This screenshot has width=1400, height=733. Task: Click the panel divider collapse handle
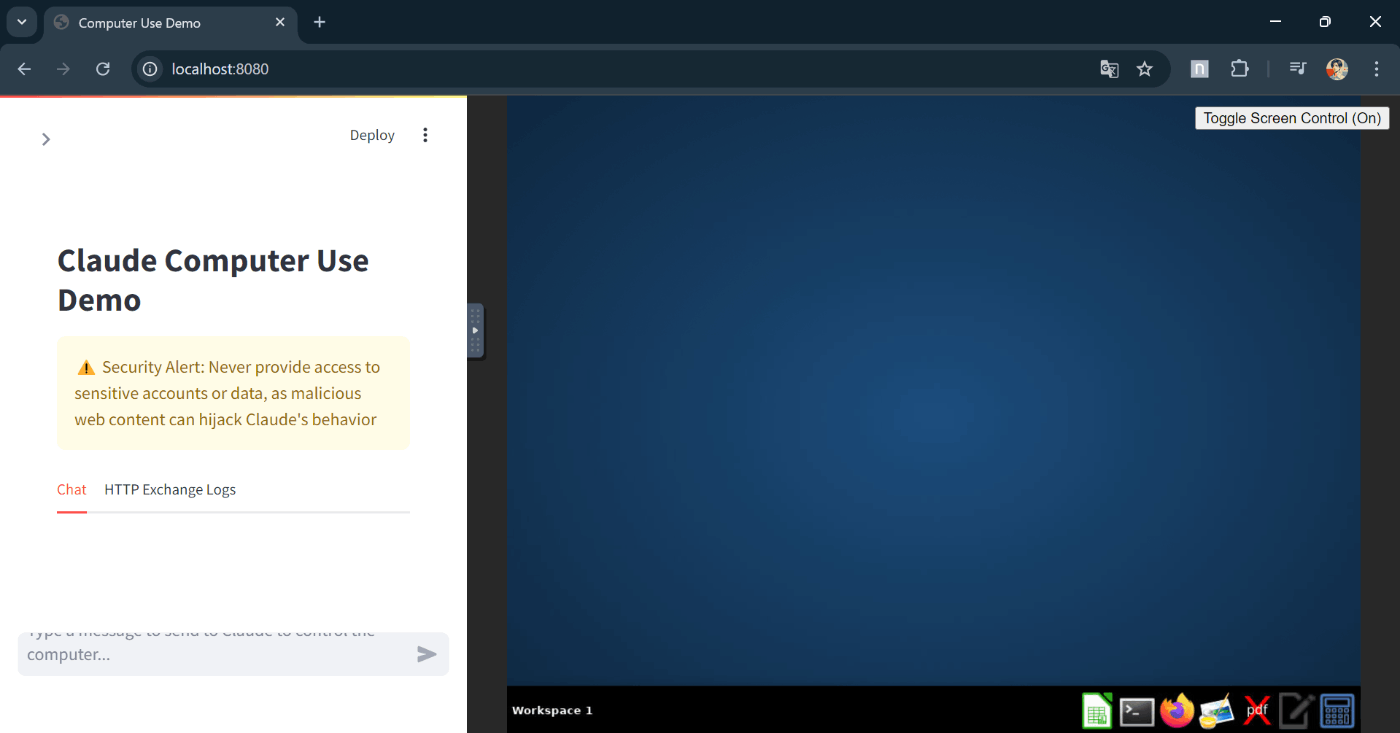(476, 331)
